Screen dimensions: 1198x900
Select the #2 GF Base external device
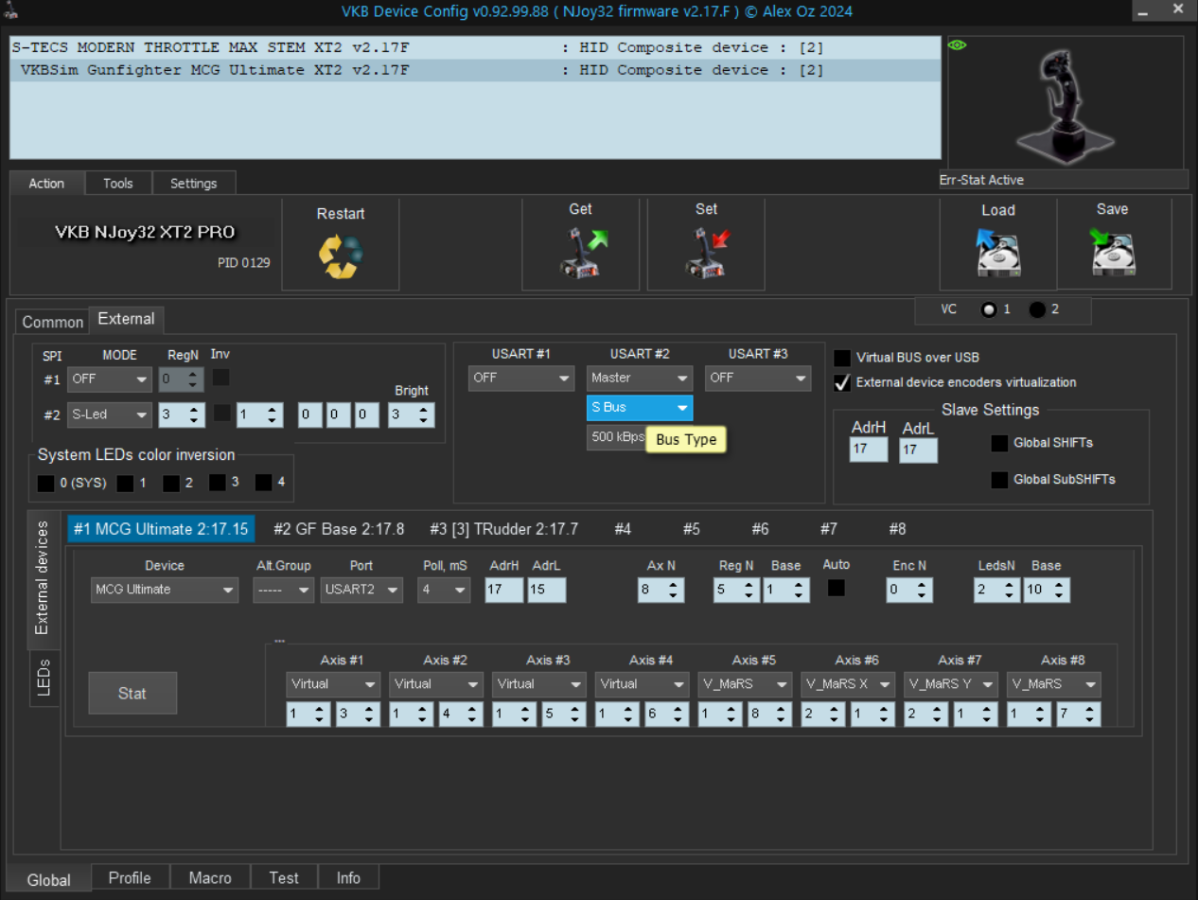click(338, 529)
